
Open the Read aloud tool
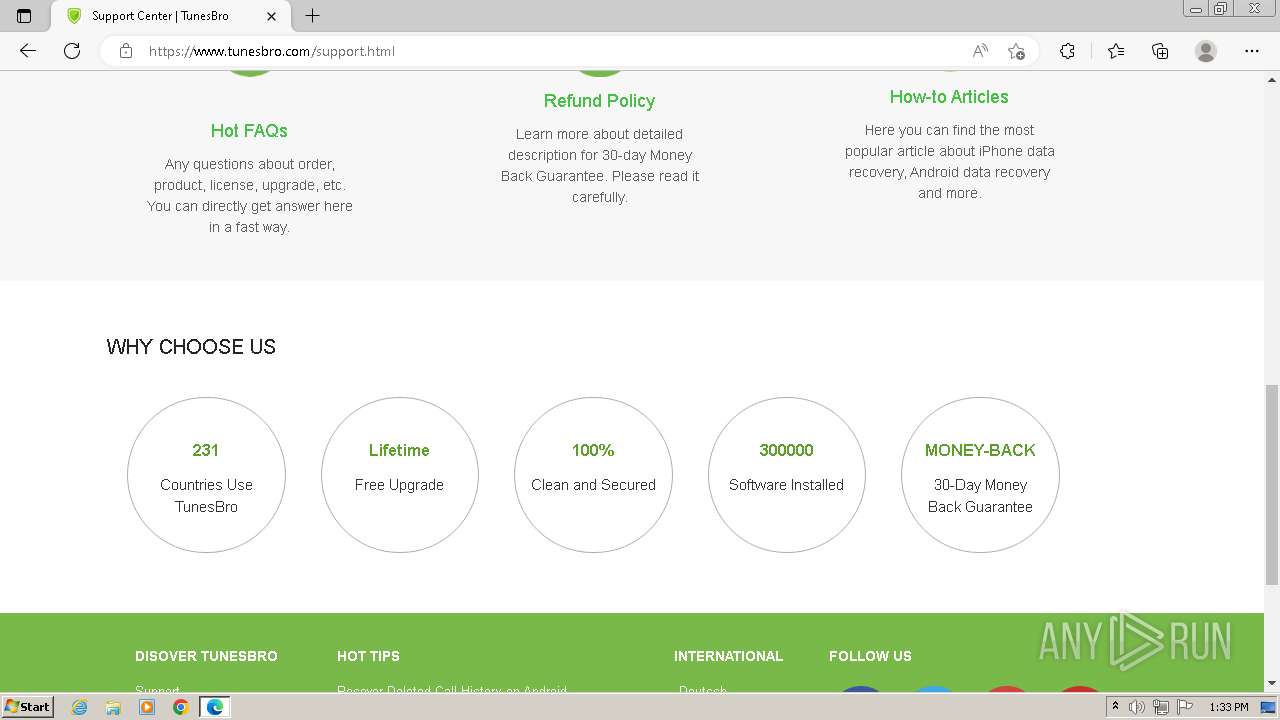[x=980, y=51]
